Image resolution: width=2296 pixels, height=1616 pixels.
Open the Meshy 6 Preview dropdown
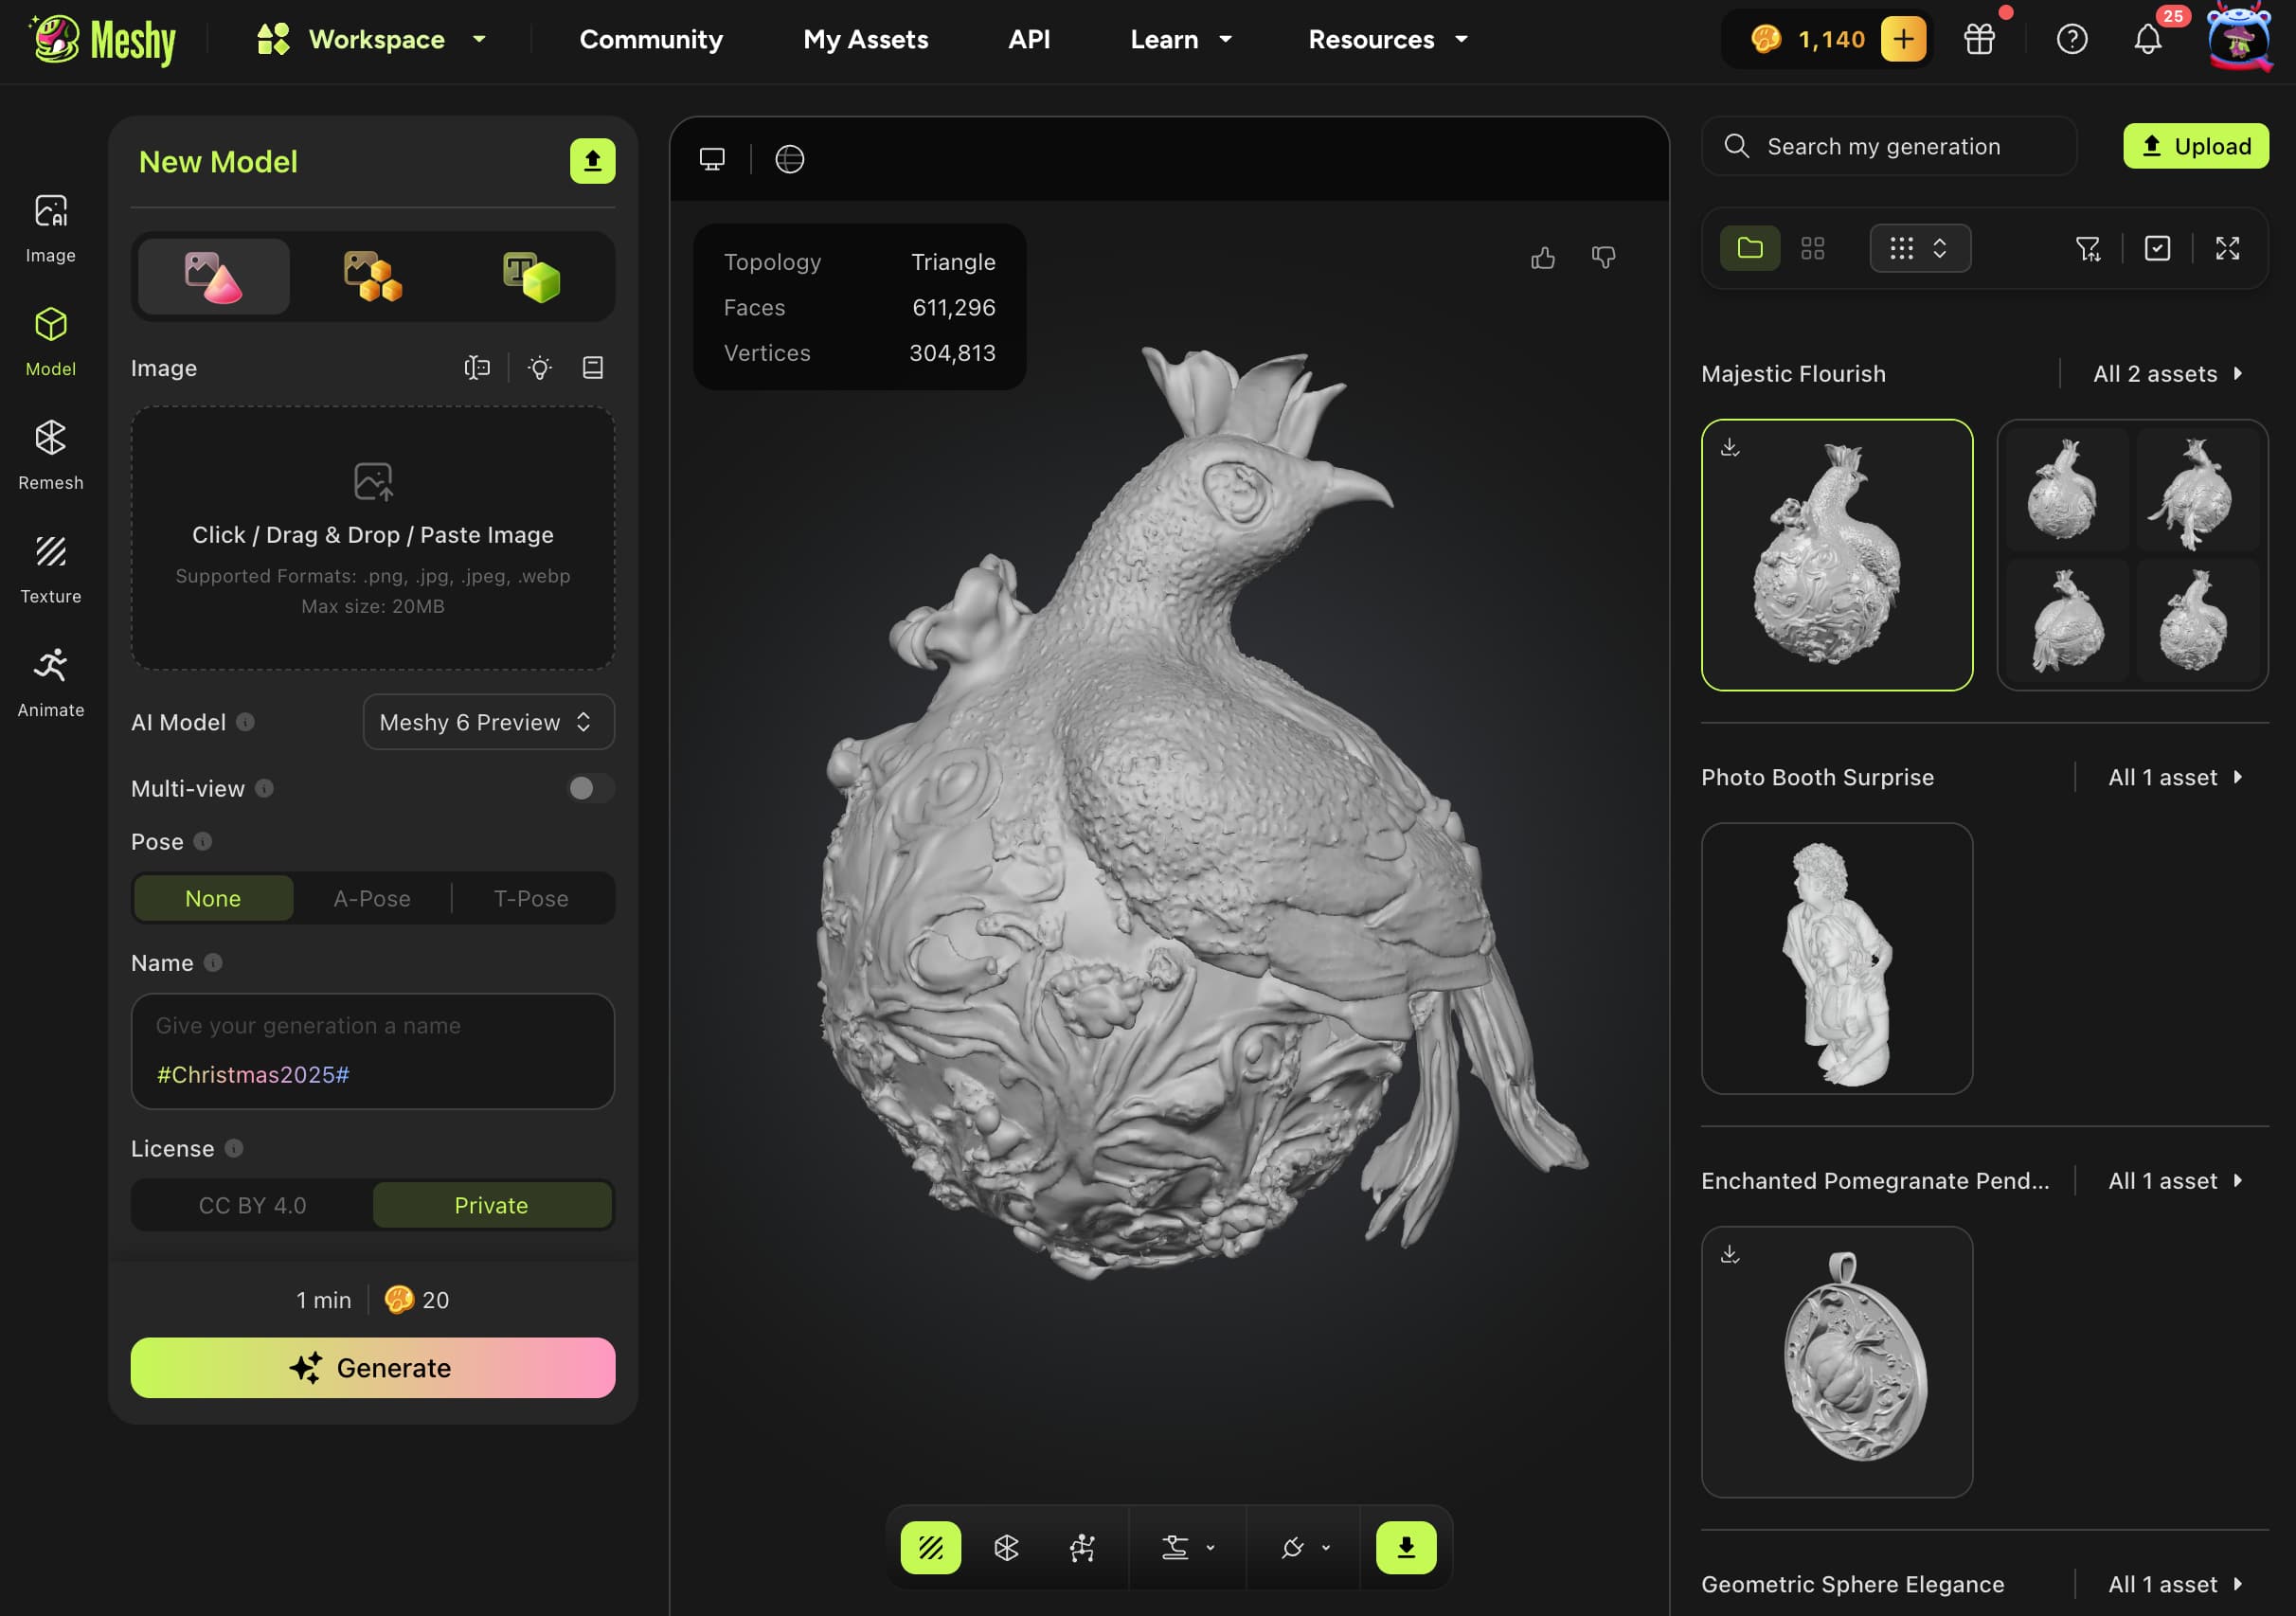488,722
